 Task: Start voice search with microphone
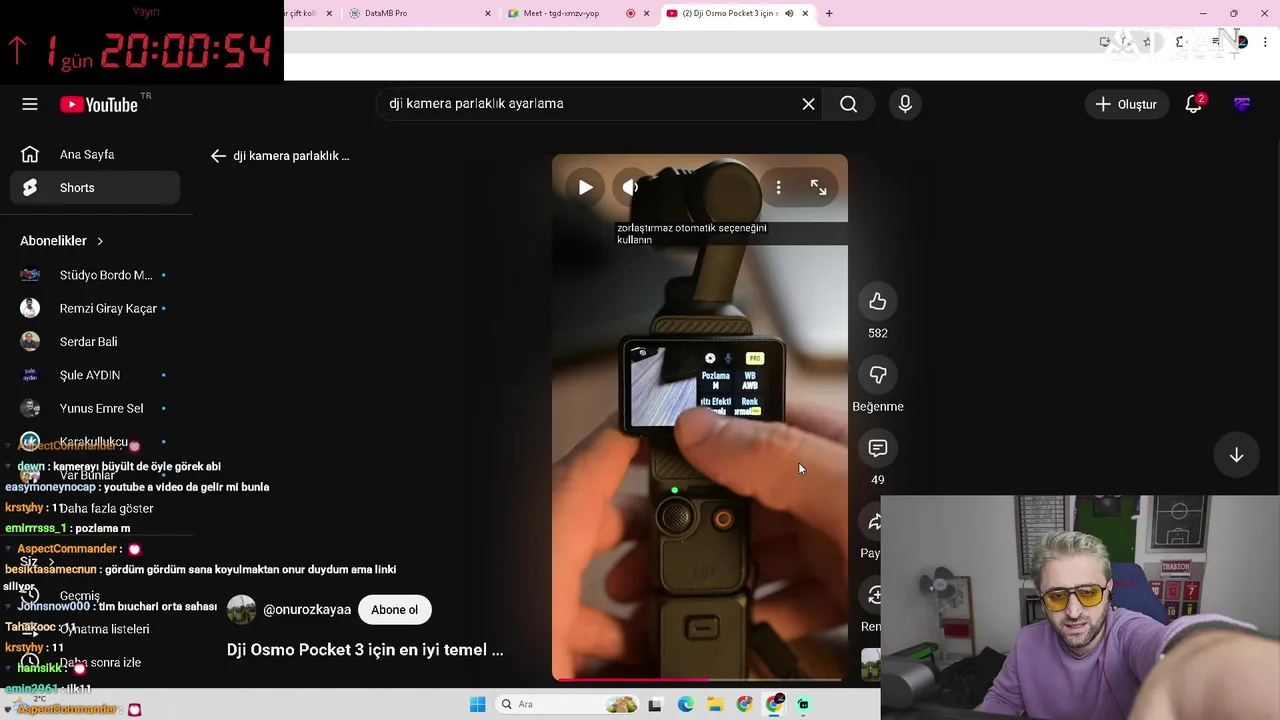(x=905, y=104)
